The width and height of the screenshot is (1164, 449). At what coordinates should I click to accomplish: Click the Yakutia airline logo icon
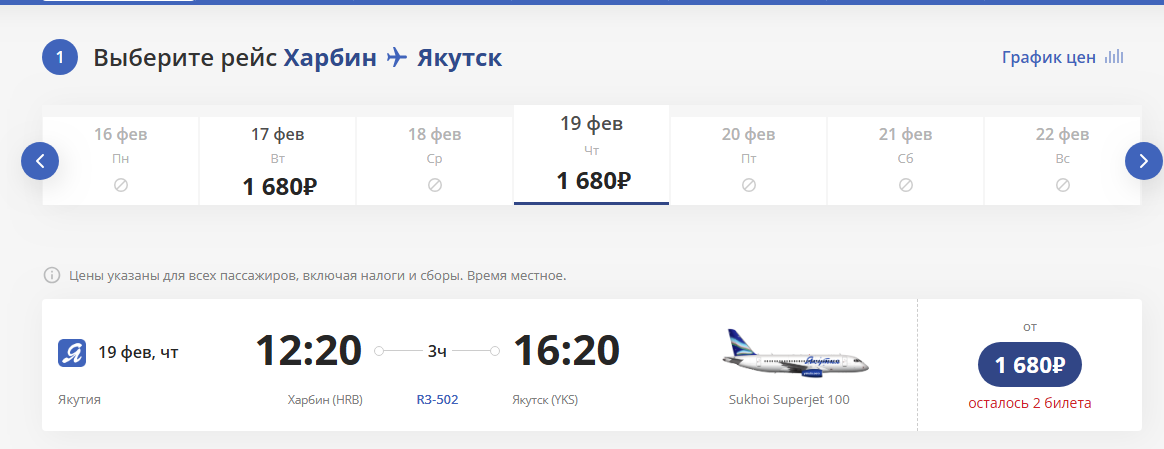tap(72, 352)
